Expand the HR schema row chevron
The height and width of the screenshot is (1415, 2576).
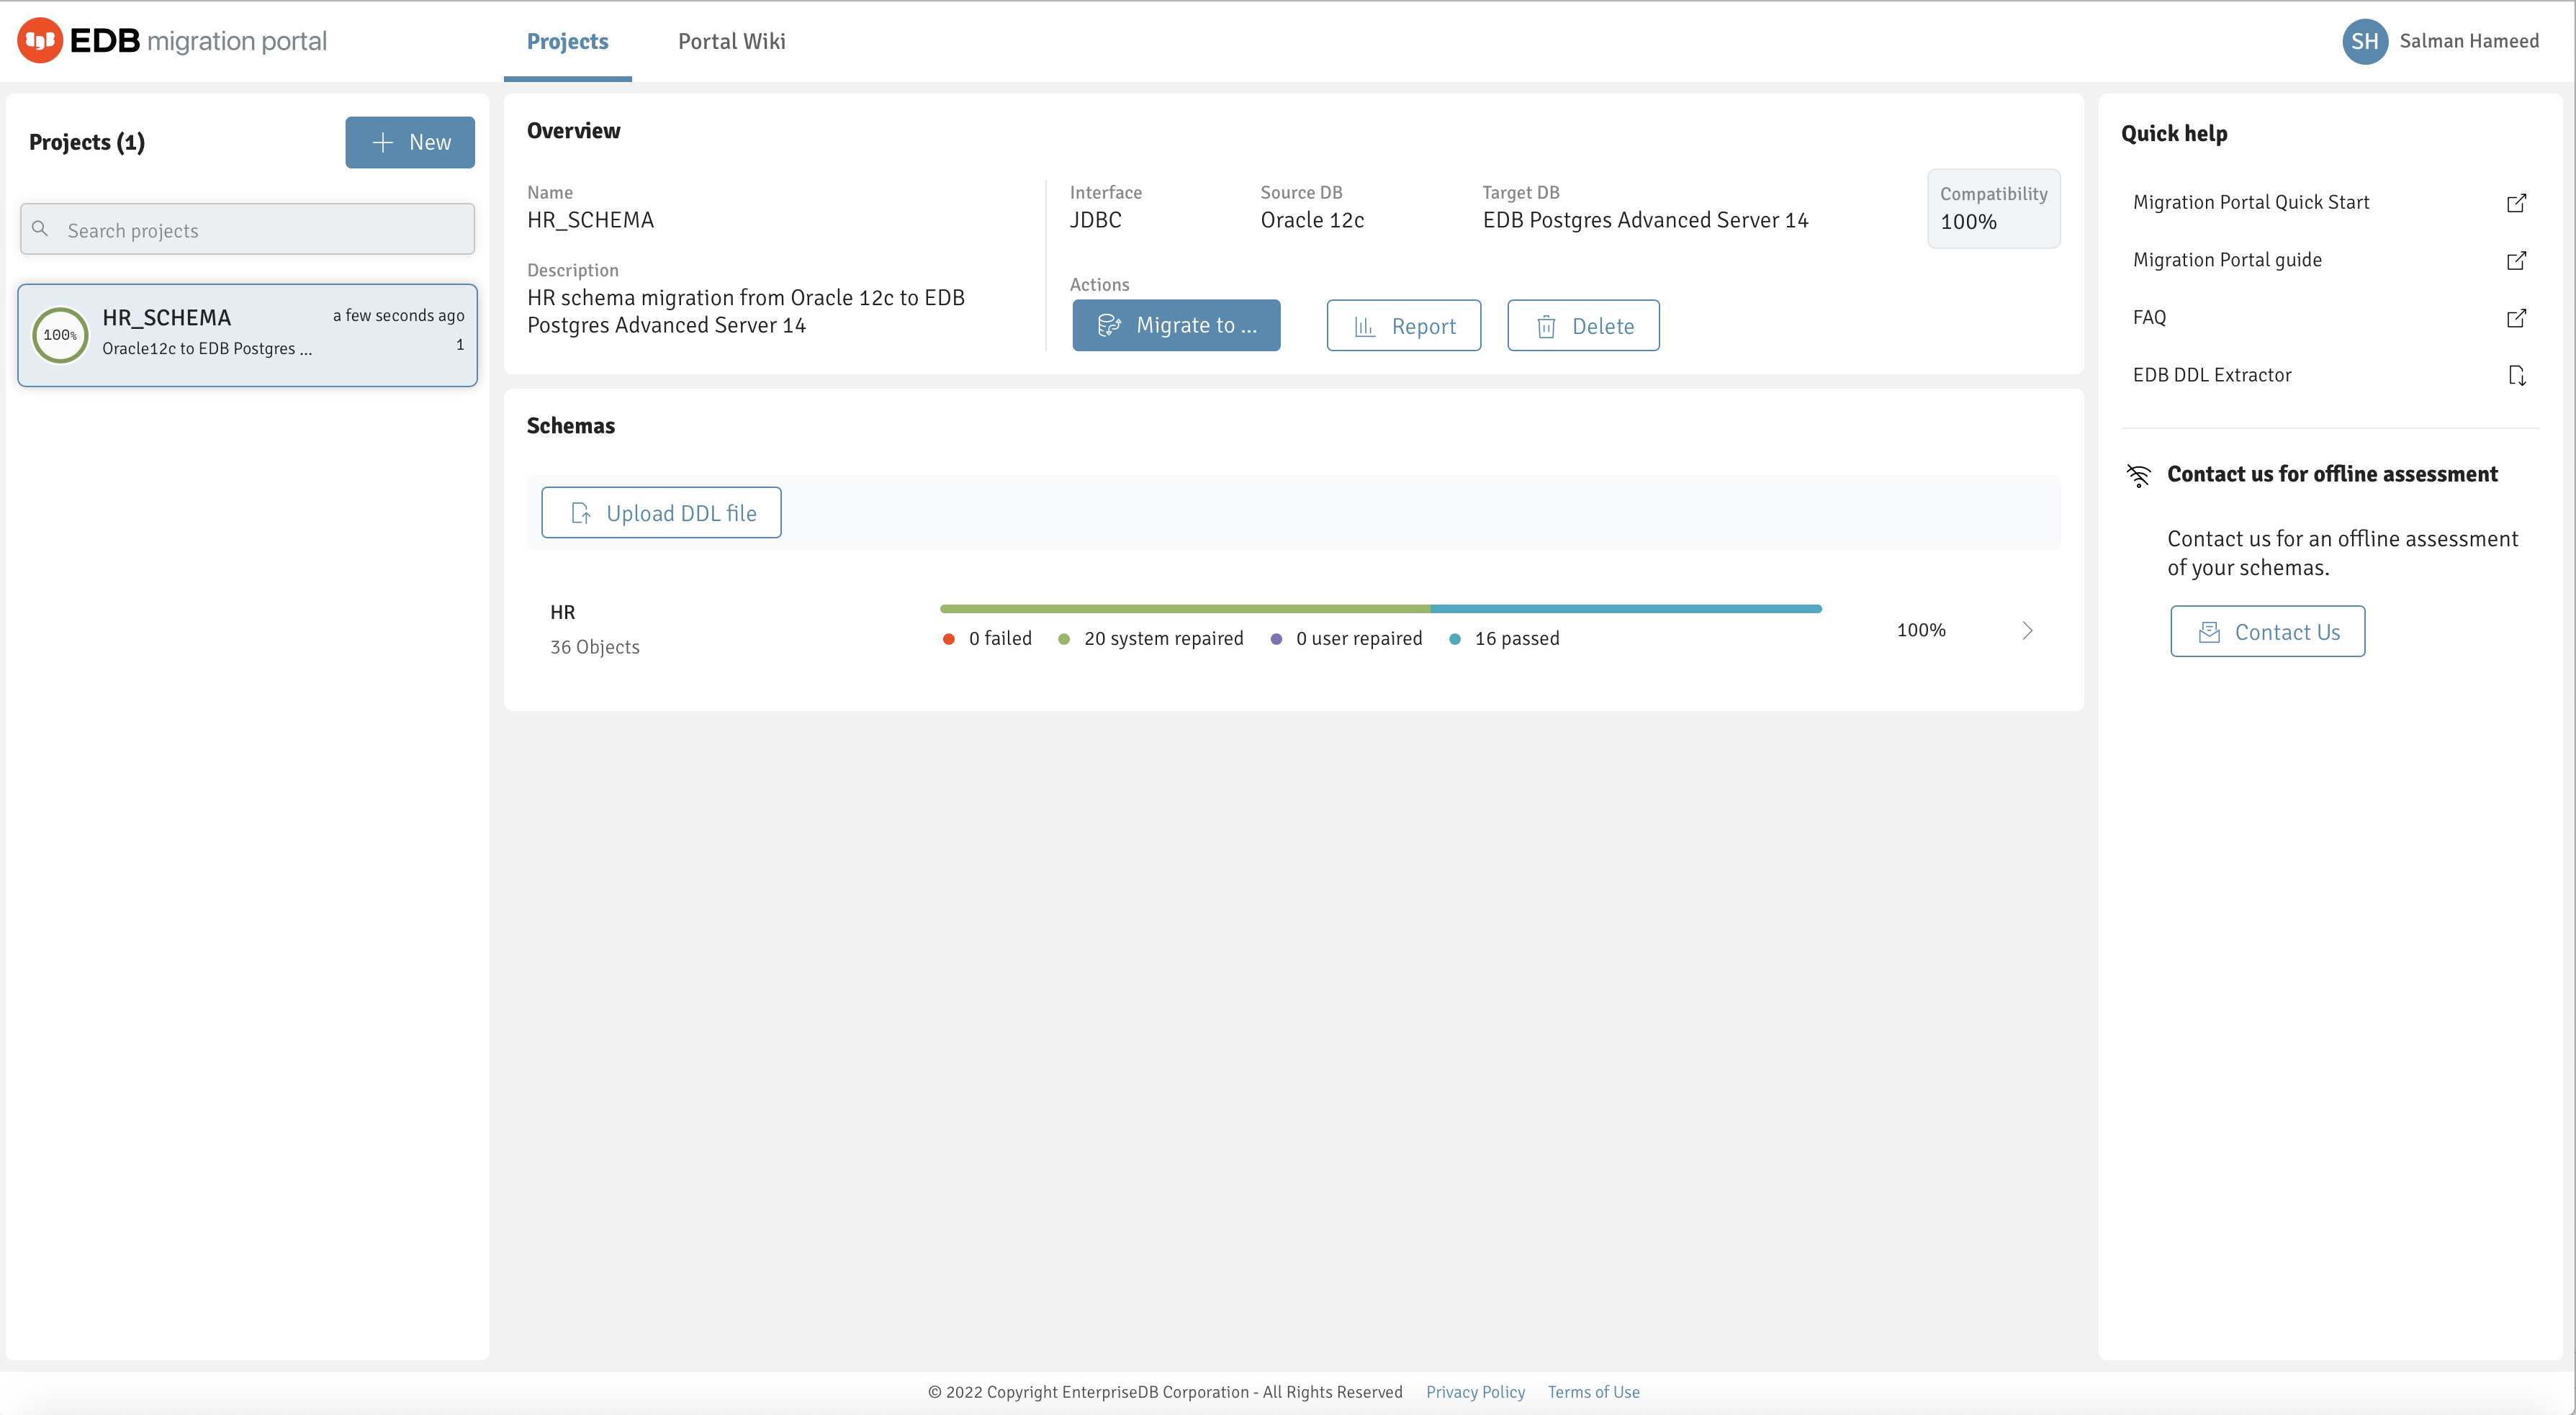[x=2027, y=630]
